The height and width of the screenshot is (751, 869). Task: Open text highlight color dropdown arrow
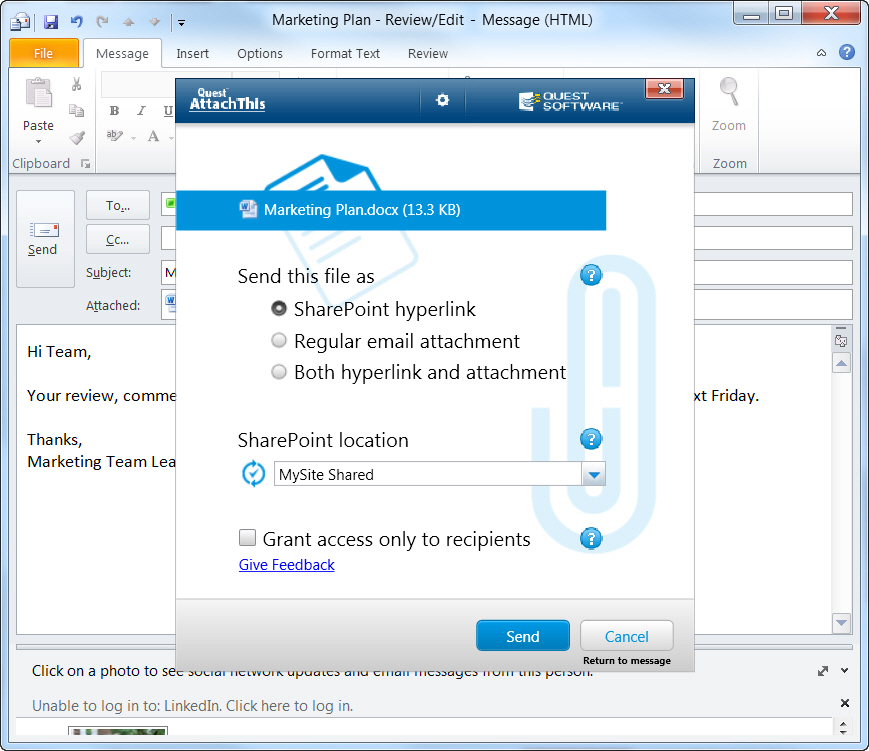[133, 137]
